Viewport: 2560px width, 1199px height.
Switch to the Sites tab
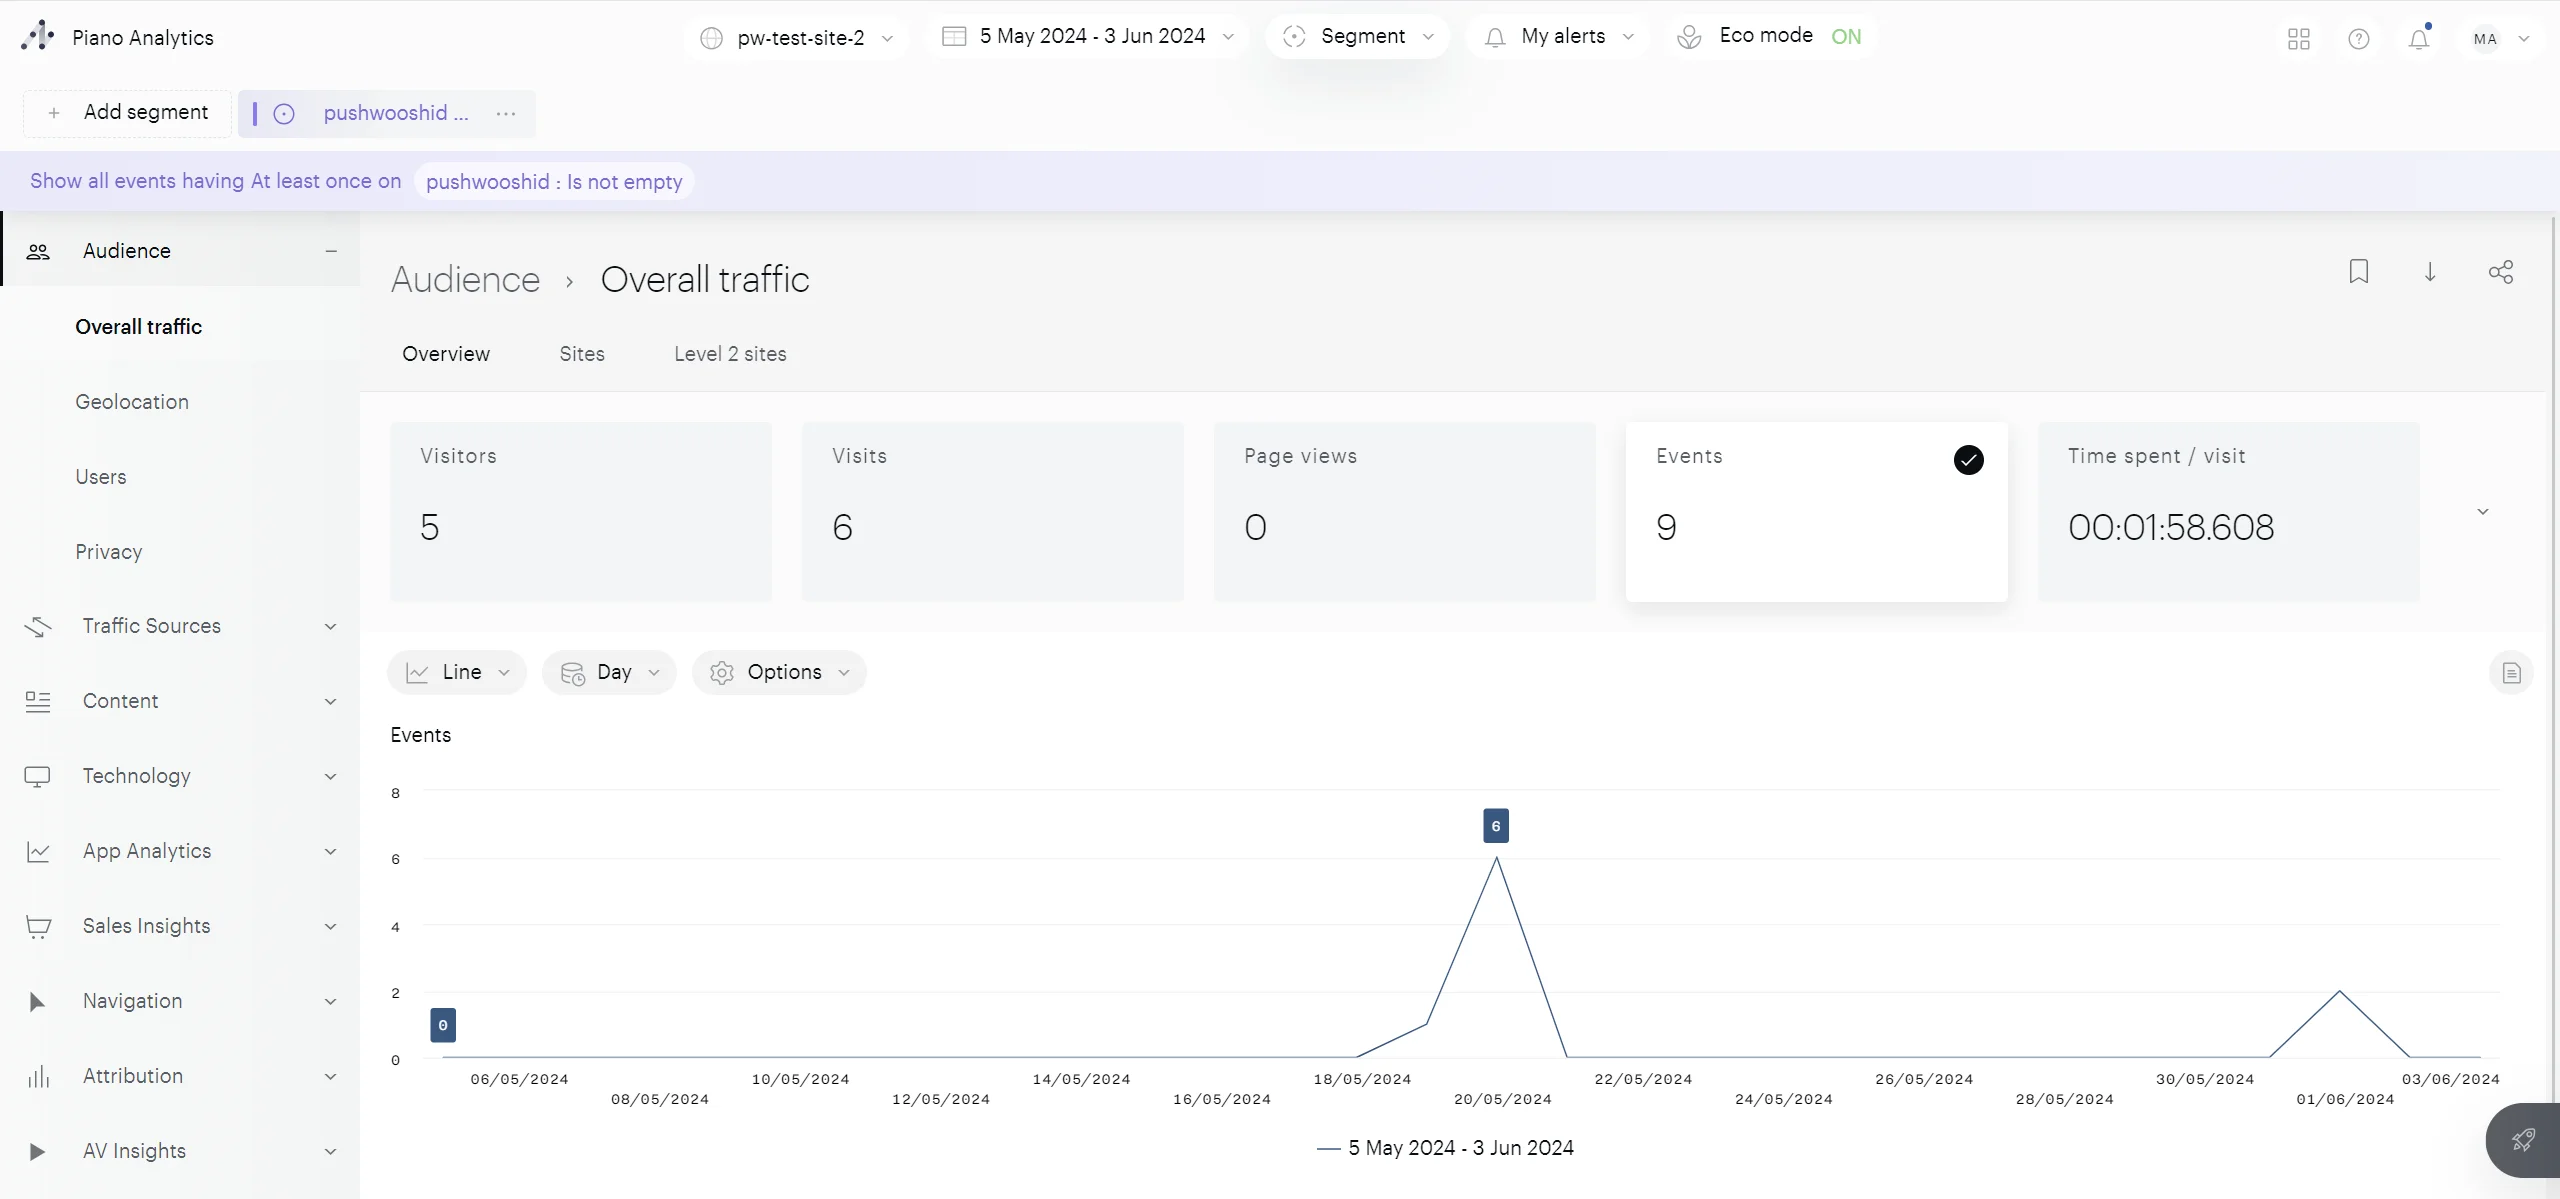pos(581,354)
